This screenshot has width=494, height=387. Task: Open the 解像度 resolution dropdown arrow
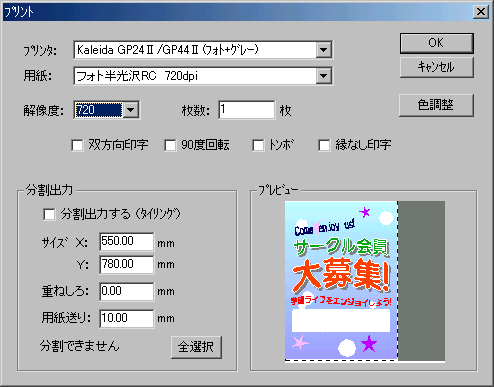pyautogui.click(x=131, y=110)
